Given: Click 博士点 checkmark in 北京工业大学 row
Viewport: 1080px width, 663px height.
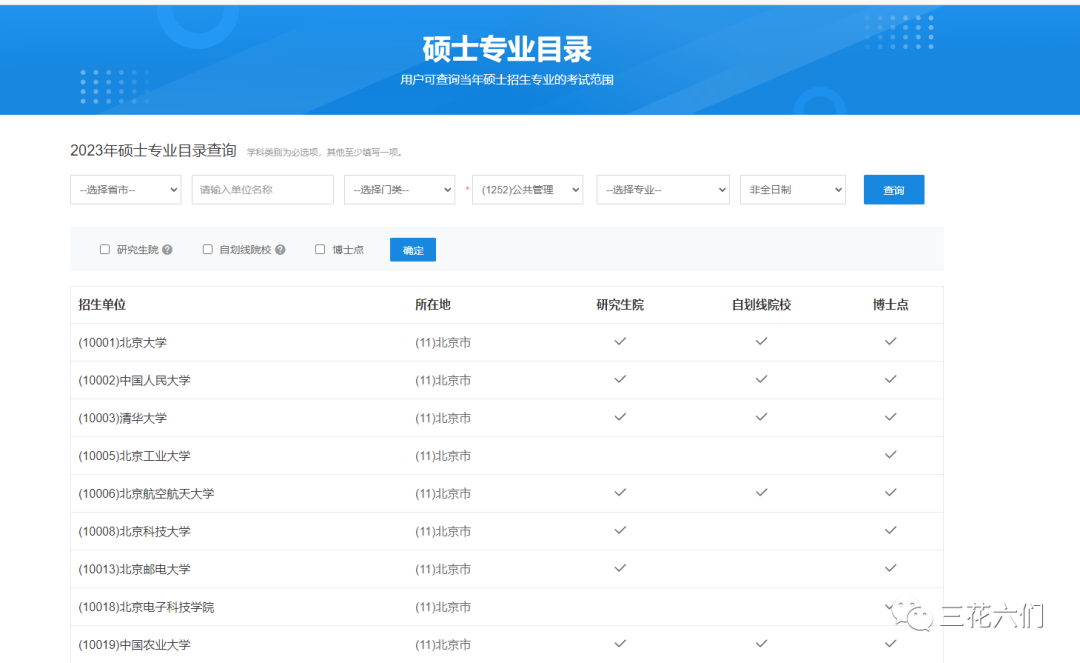Looking at the screenshot, I should (x=891, y=455).
